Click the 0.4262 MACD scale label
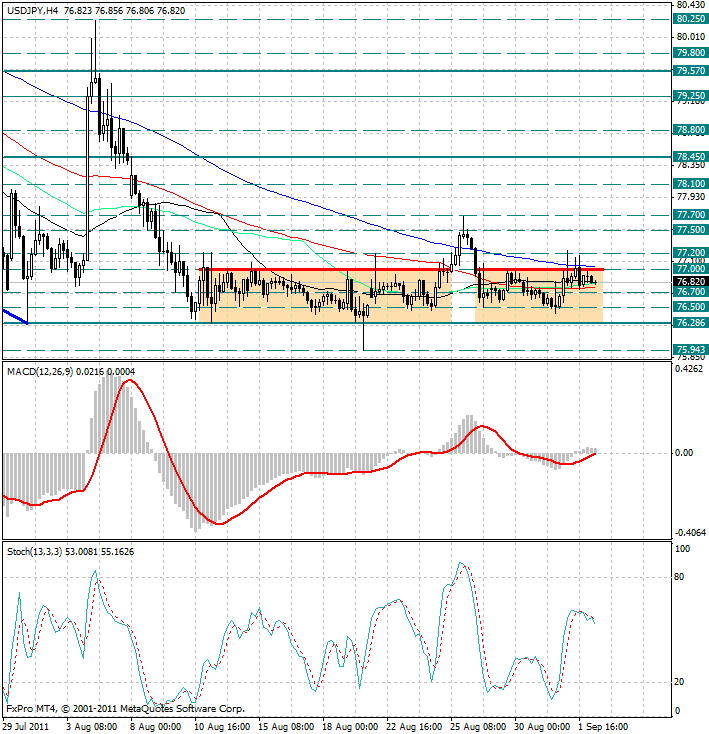 (x=688, y=369)
